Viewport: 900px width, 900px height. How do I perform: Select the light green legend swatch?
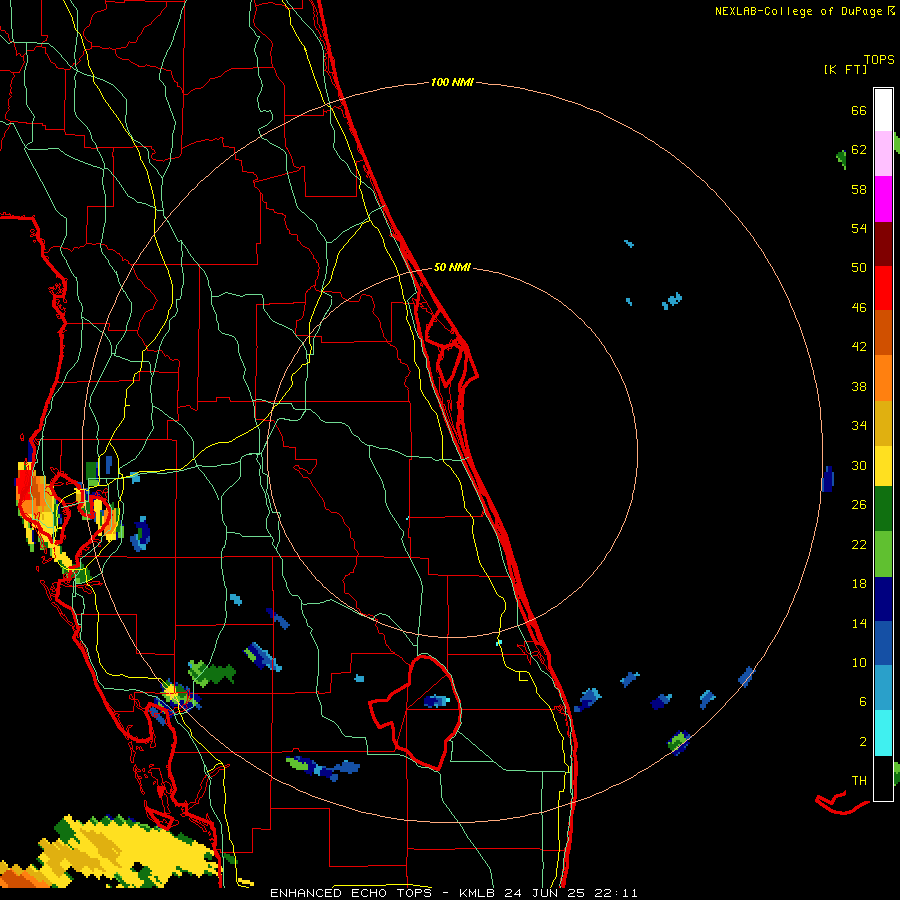pyautogui.click(x=883, y=554)
